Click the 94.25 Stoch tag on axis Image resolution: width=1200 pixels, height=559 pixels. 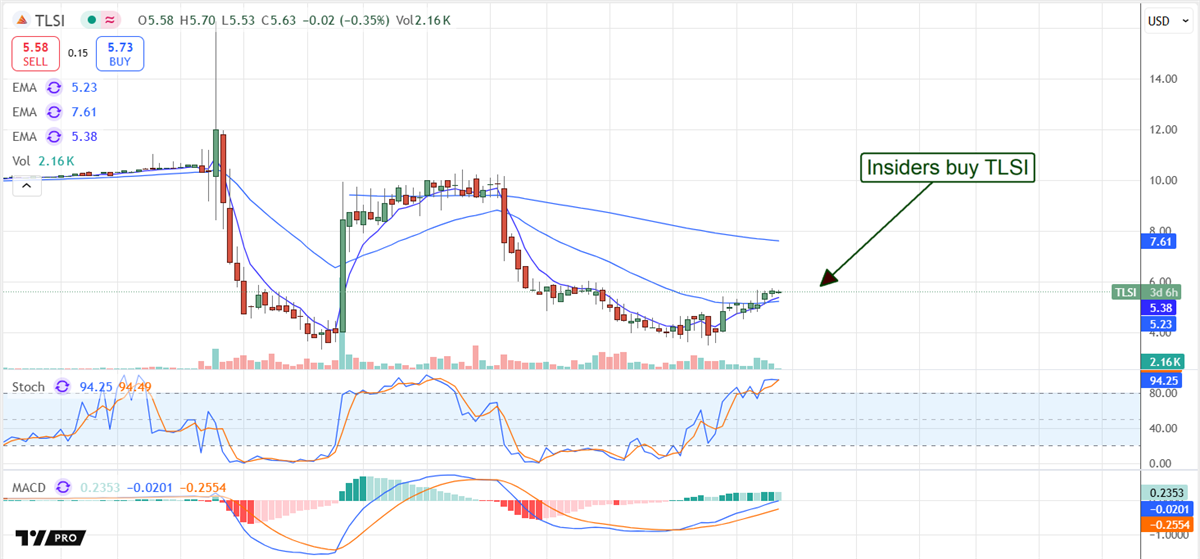click(x=1160, y=380)
